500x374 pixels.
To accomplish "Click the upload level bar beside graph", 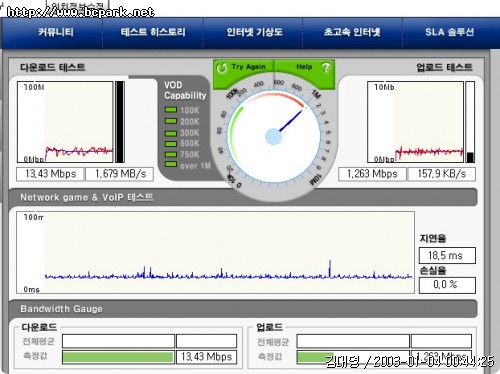I will (470, 122).
